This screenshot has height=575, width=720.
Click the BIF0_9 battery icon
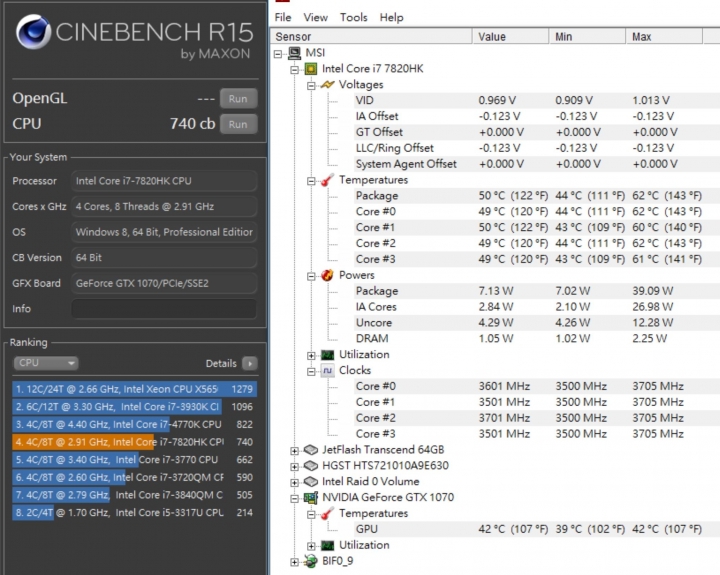click(x=311, y=561)
